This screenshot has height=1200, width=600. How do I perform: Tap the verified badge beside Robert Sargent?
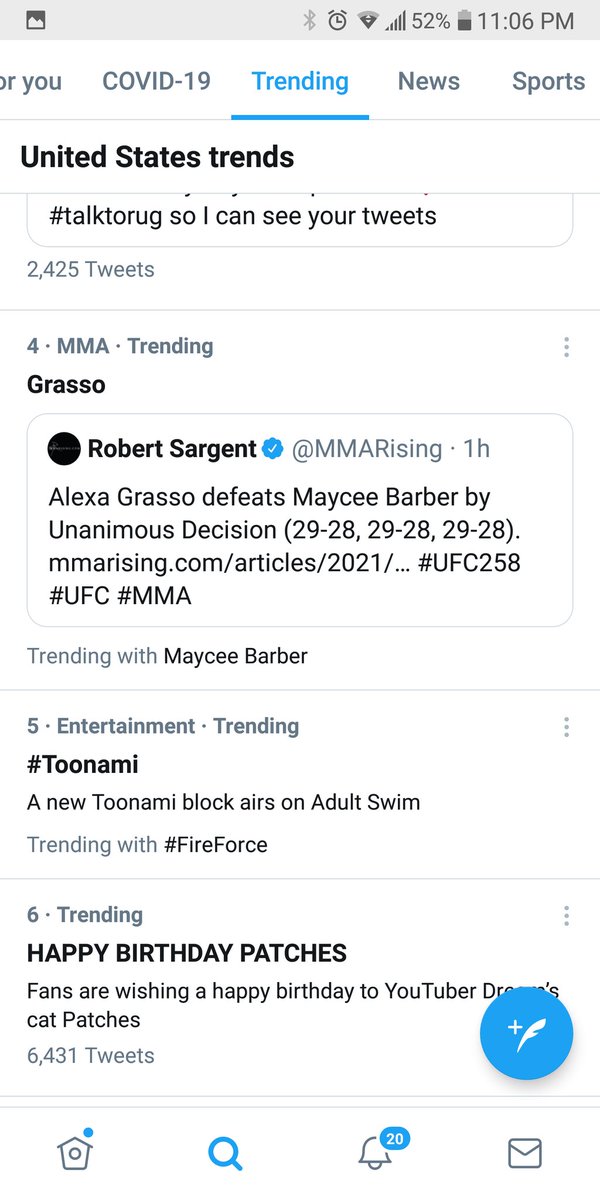(272, 449)
